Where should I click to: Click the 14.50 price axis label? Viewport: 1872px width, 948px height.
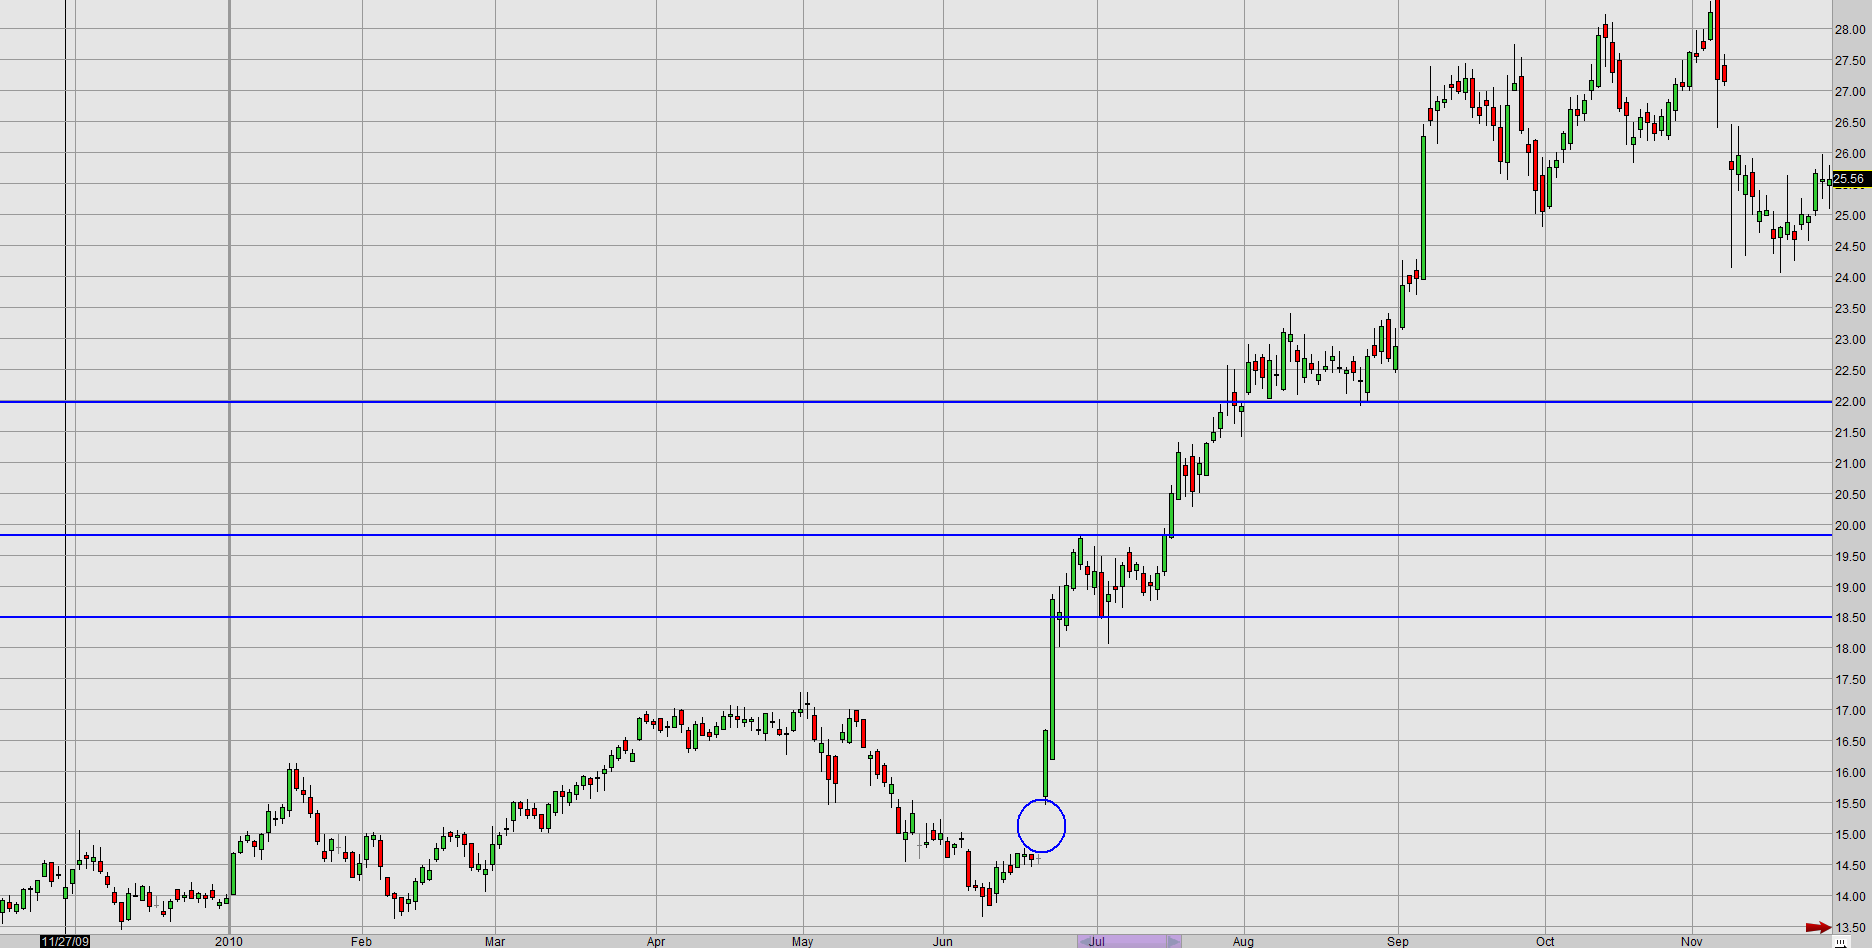tap(1849, 866)
